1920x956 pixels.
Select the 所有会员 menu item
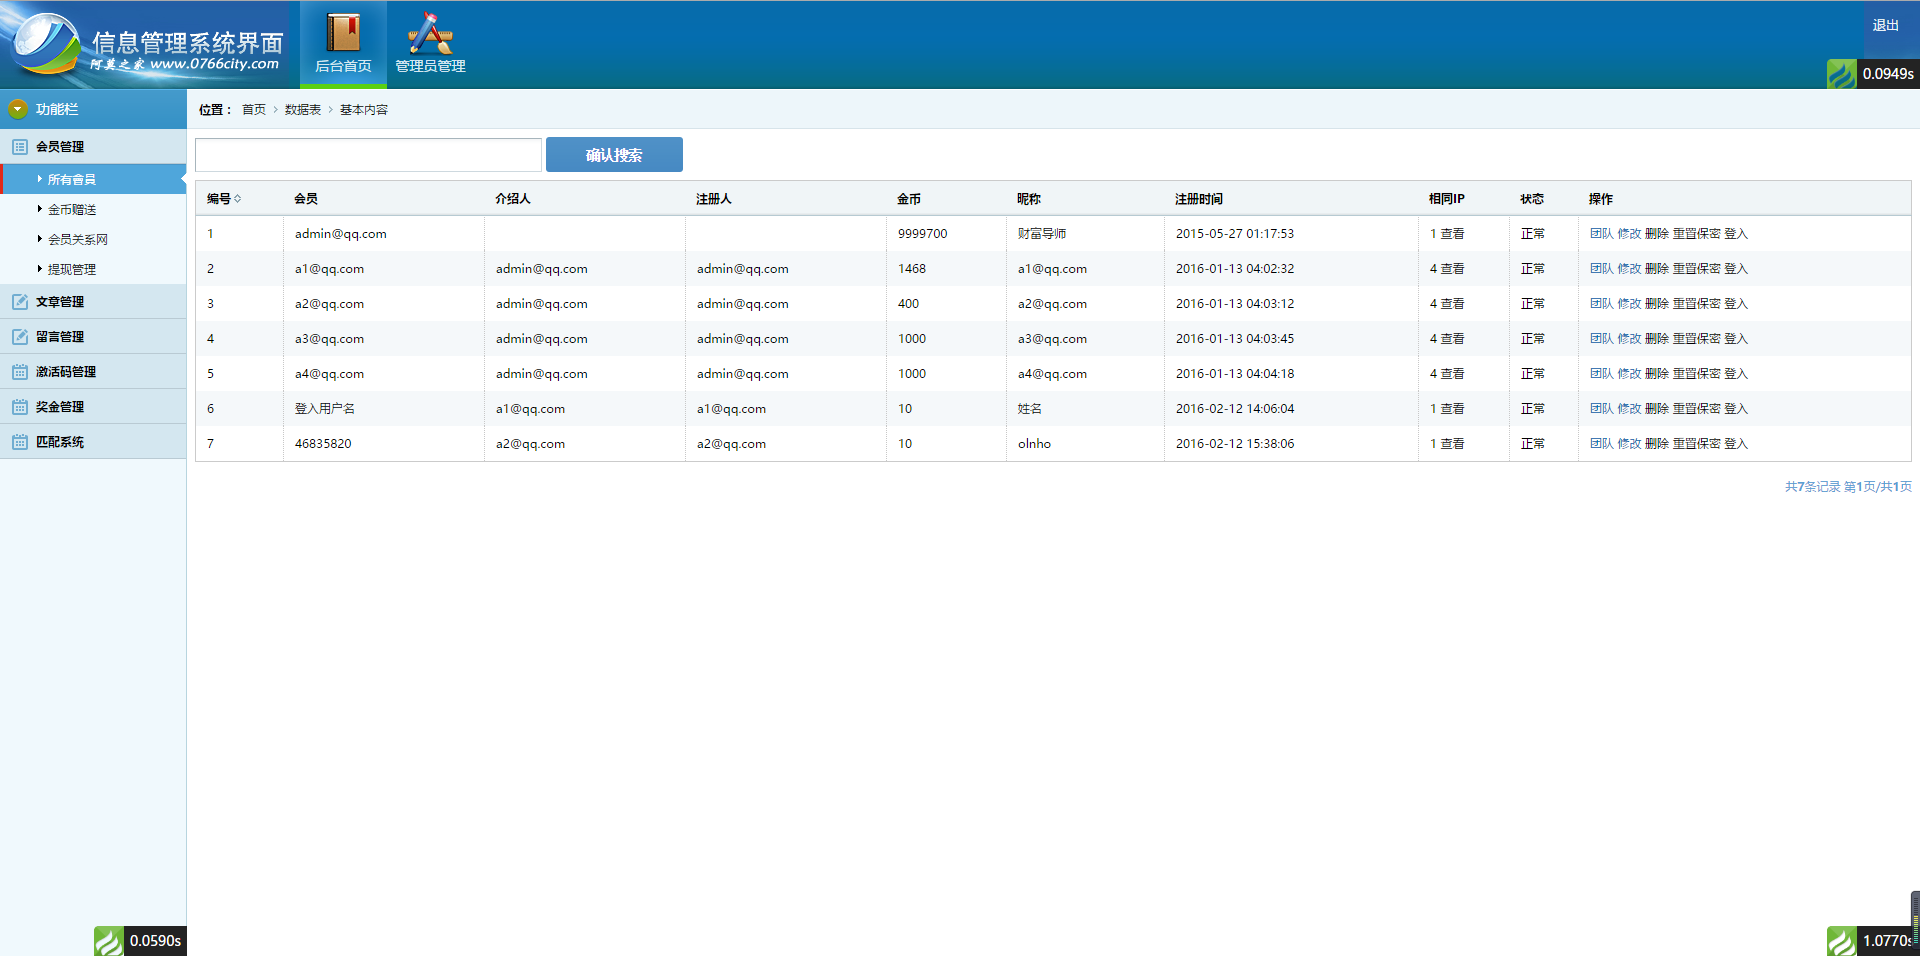point(72,180)
